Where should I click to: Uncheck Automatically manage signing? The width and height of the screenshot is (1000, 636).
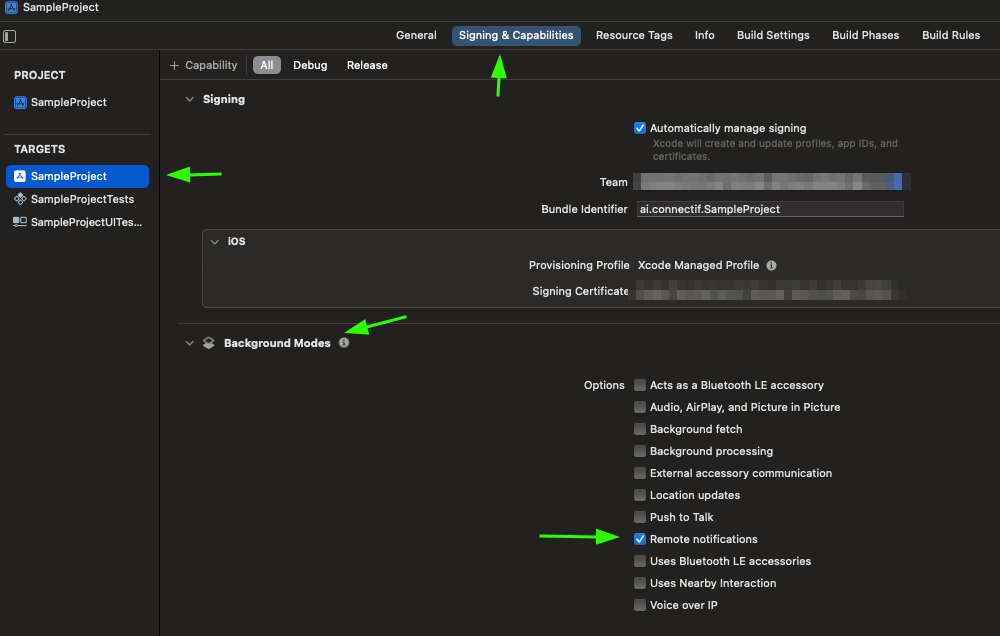(640, 128)
